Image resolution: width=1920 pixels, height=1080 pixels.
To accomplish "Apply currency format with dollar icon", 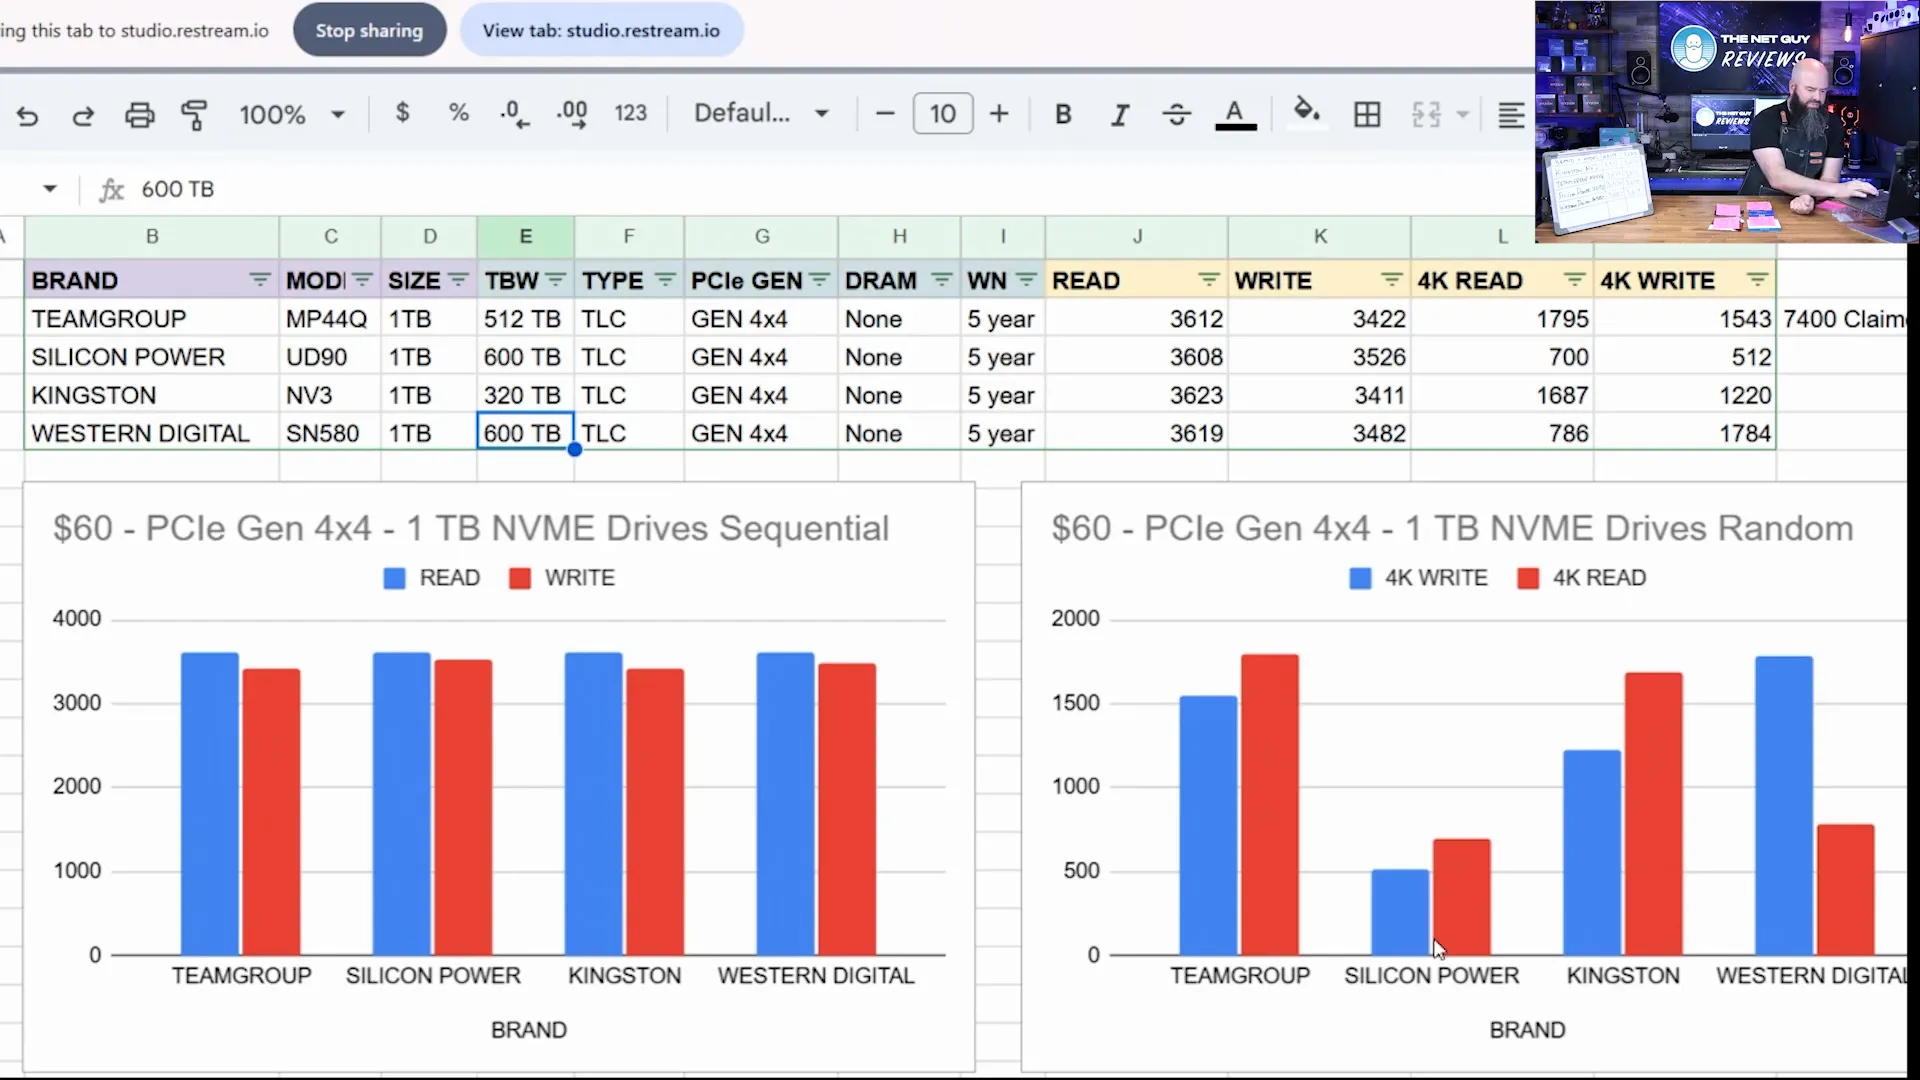I will click(x=402, y=113).
